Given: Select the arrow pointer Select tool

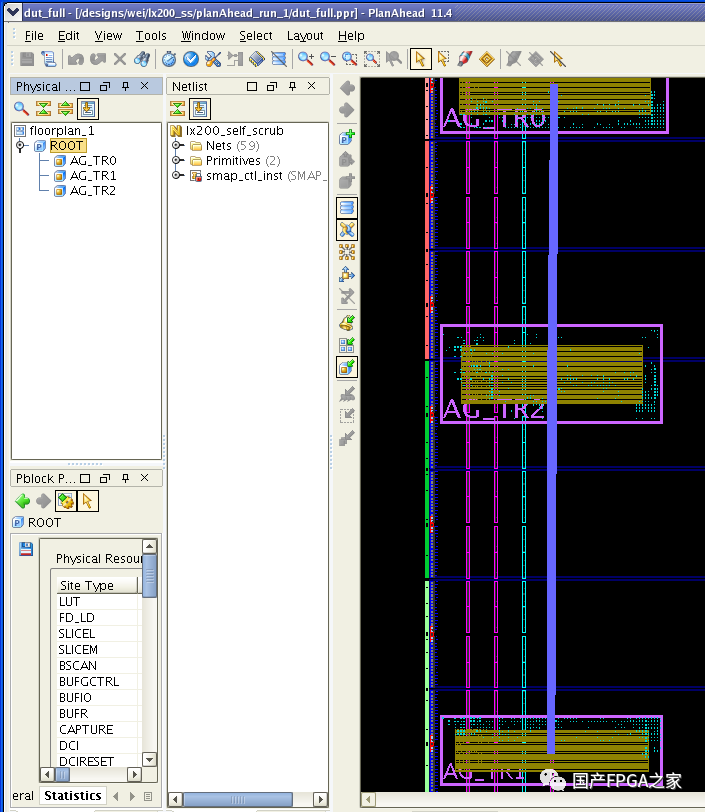Looking at the screenshot, I should point(421,59).
